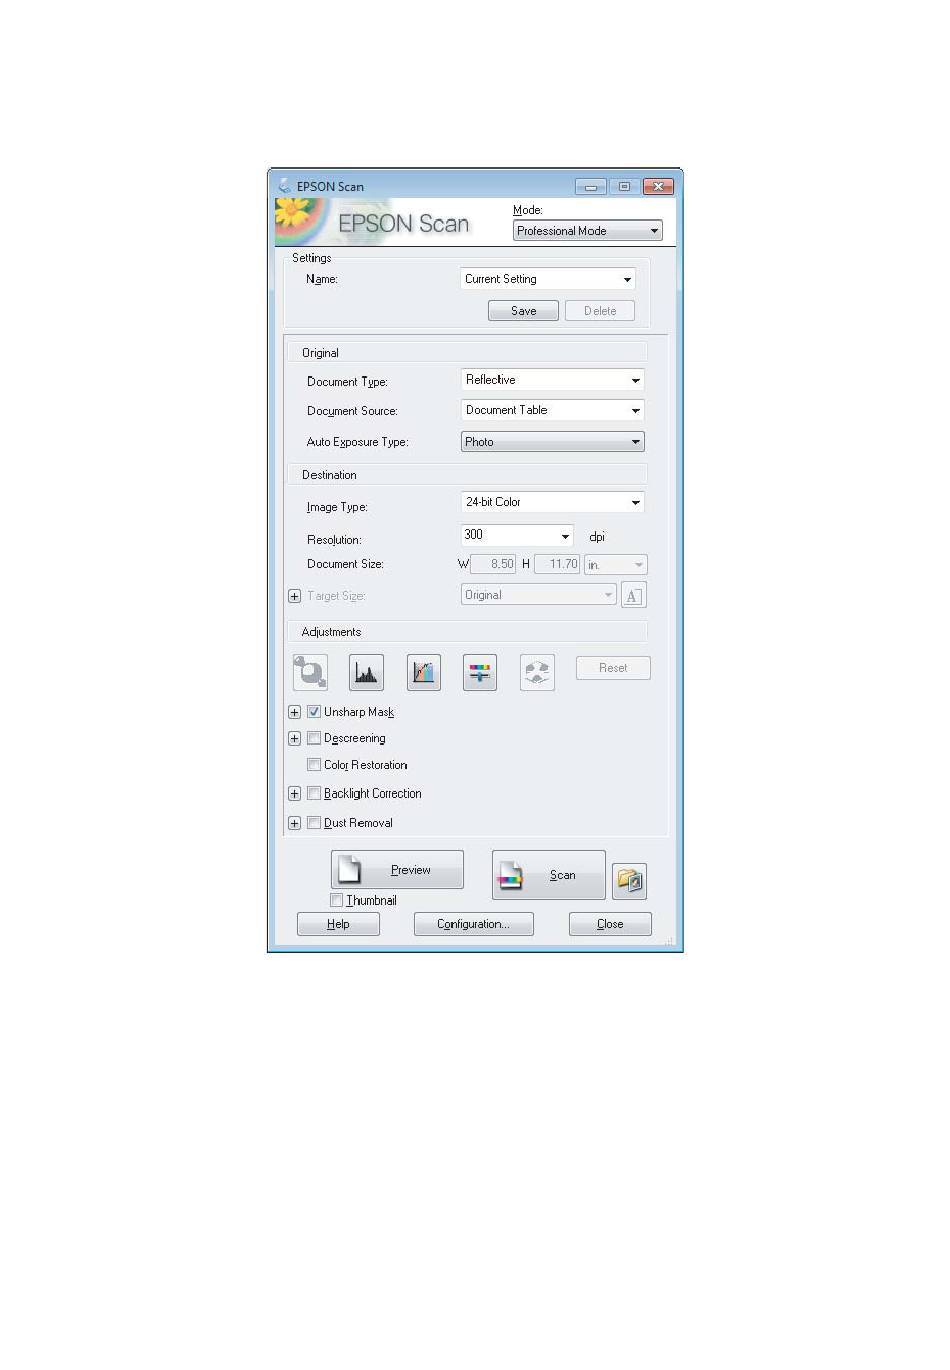The image size is (950, 1370).
Task: Maximize the EPSON Scan window
Action: (624, 187)
